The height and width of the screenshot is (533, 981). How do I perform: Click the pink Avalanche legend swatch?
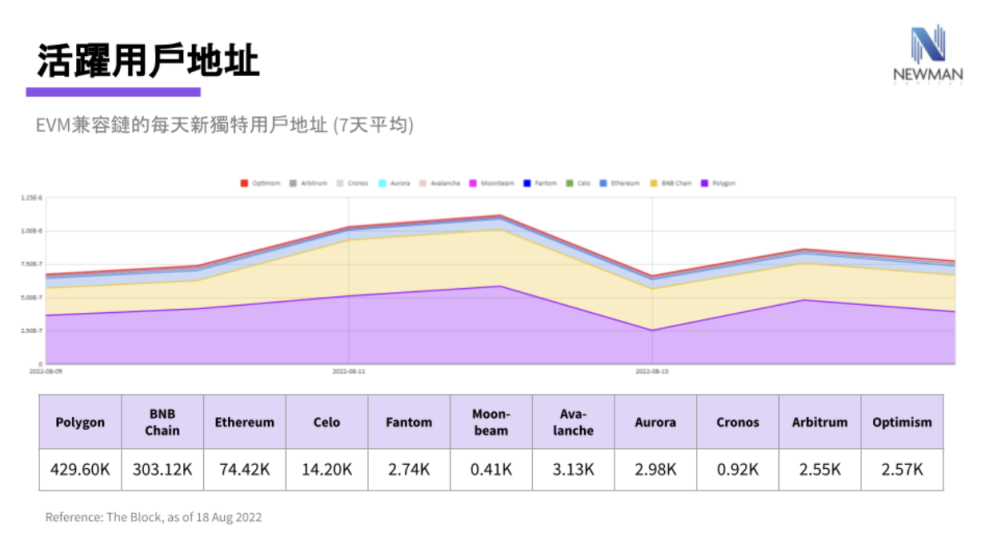click(x=423, y=183)
